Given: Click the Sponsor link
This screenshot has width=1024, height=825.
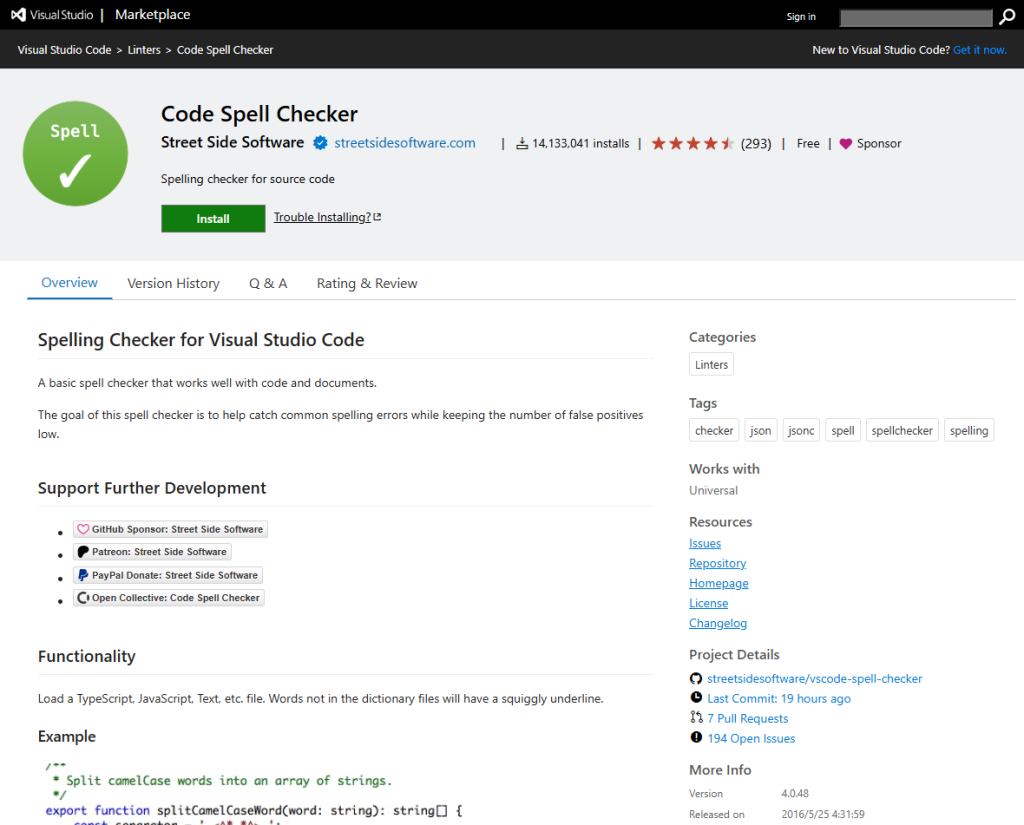Looking at the screenshot, I should pos(879,144).
